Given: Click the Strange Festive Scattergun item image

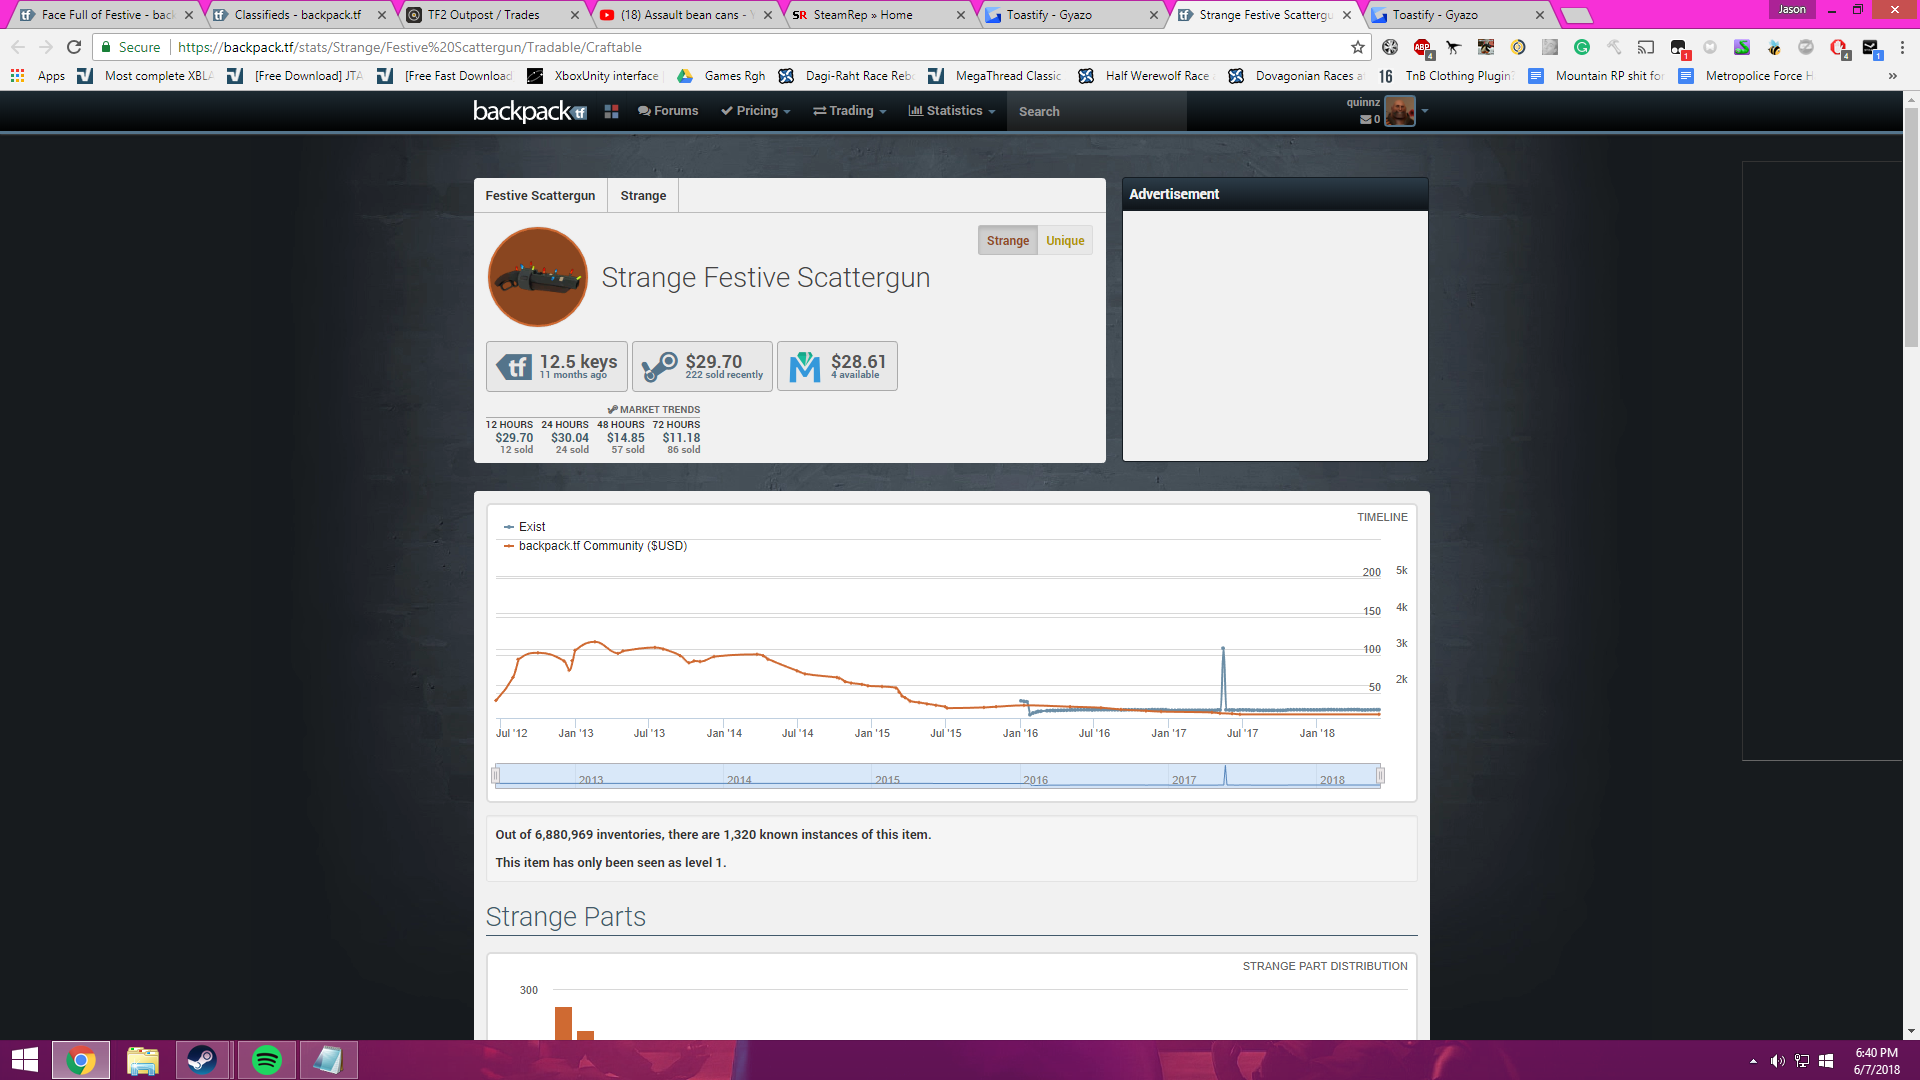Looking at the screenshot, I should (537, 277).
